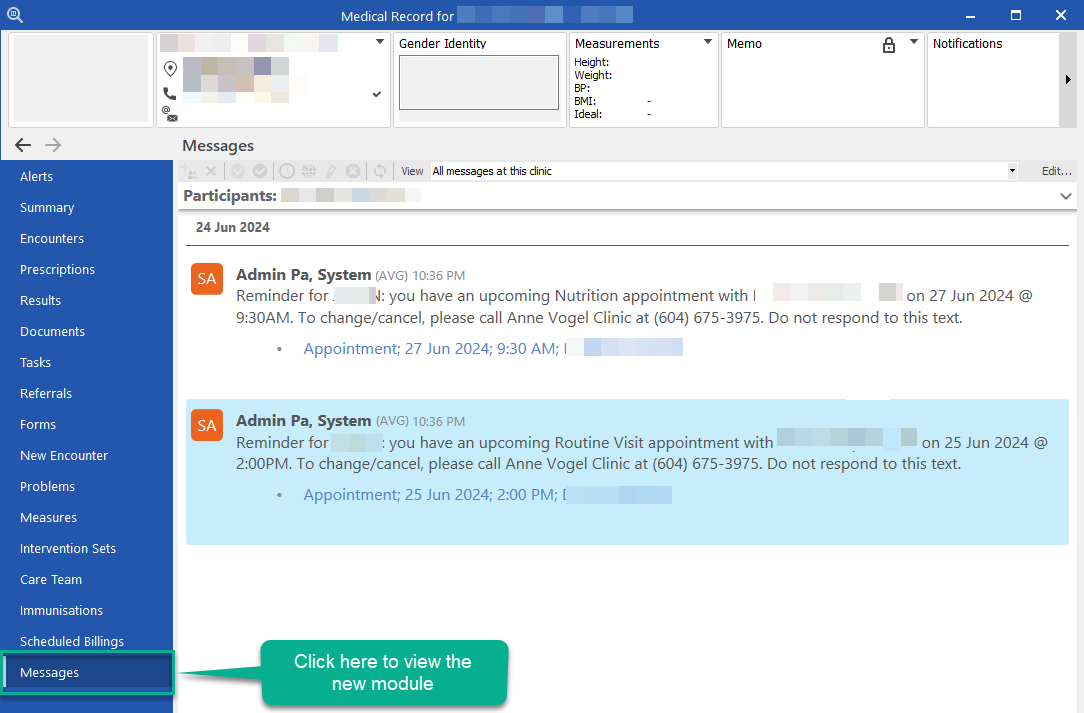Open the Memo panel dropdown arrow
The width and height of the screenshot is (1084, 713).
click(x=914, y=43)
